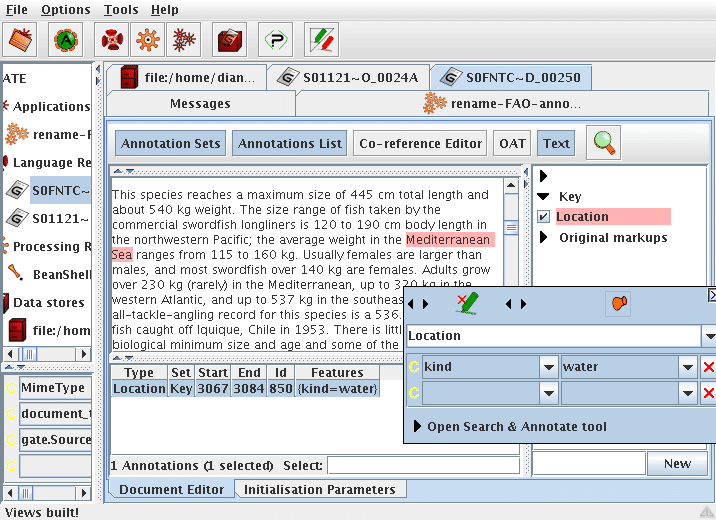The width and height of the screenshot is (716, 520).
Task: Click the green ANNIE 'A' toolbar icon
Action: click(66, 40)
